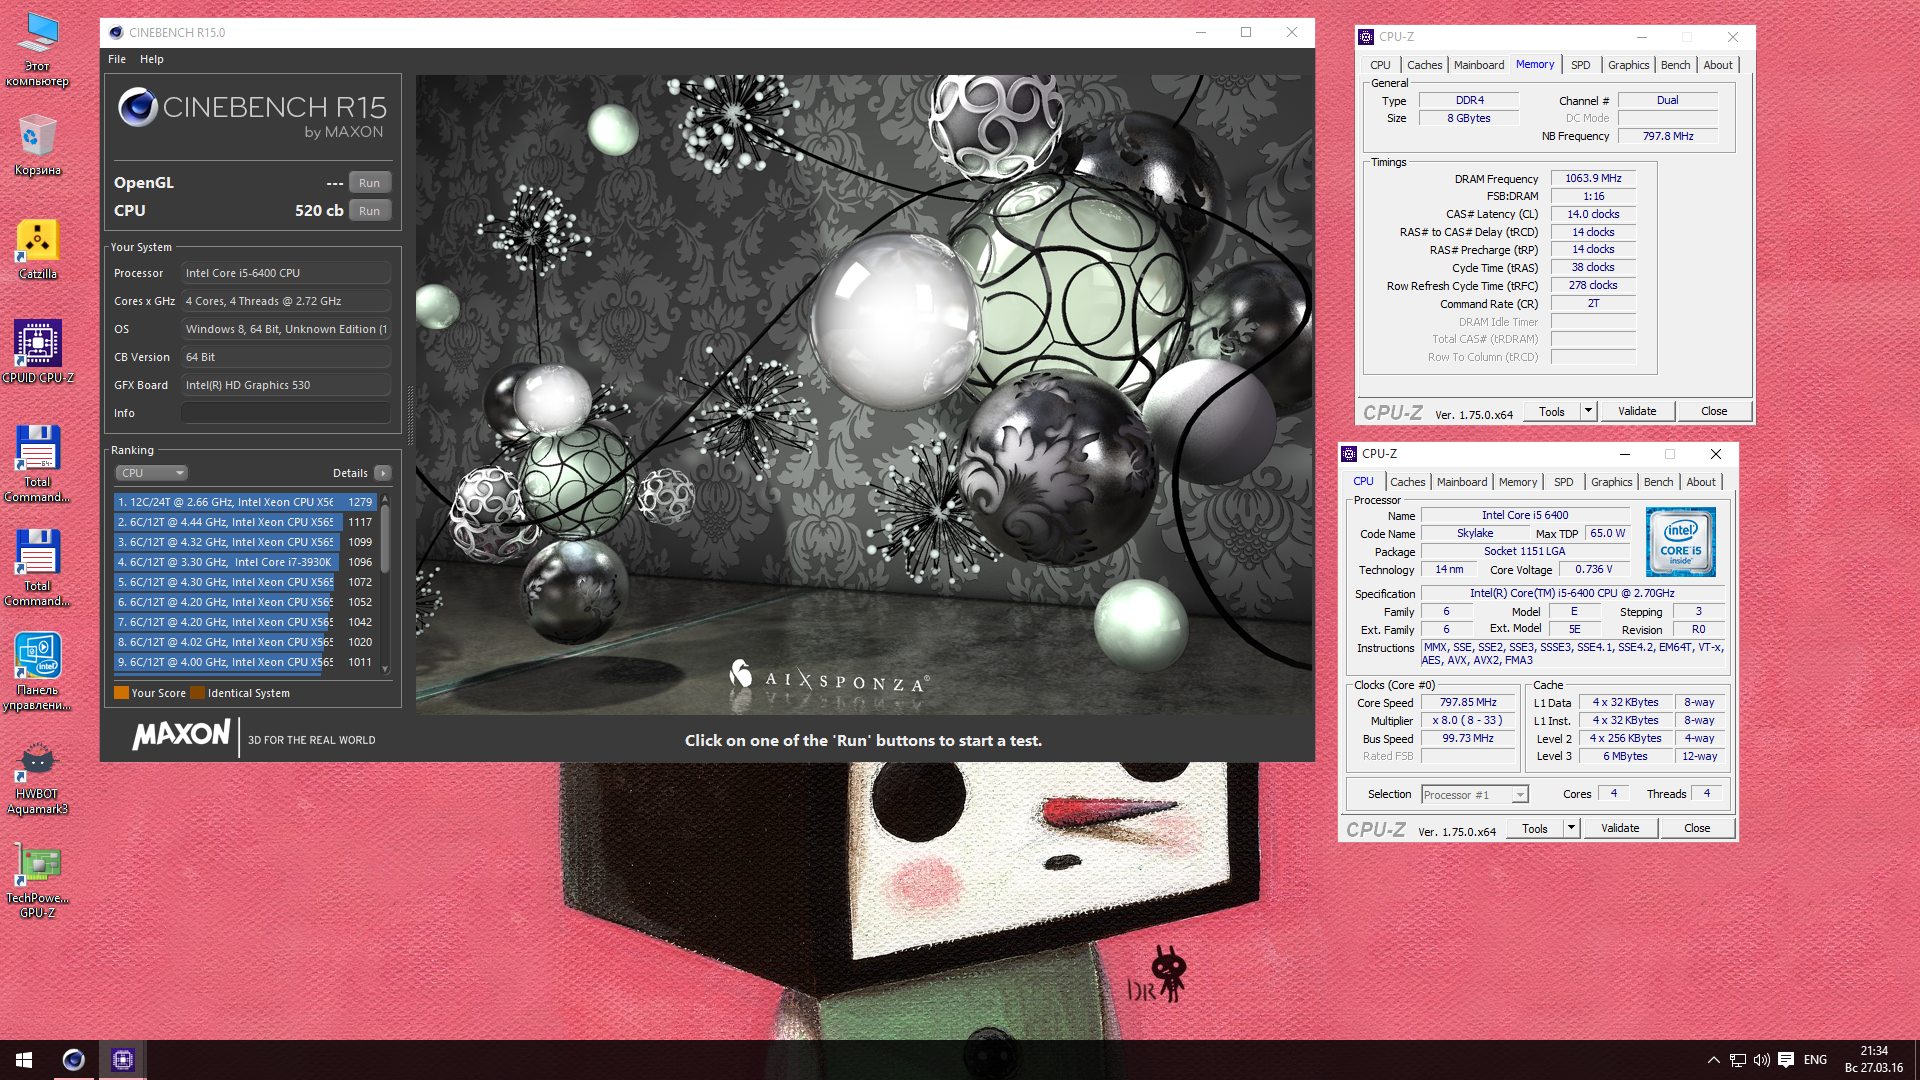Click Close in top CPU-Z window
This screenshot has width=1920, height=1080.
(x=1714, y=411)
